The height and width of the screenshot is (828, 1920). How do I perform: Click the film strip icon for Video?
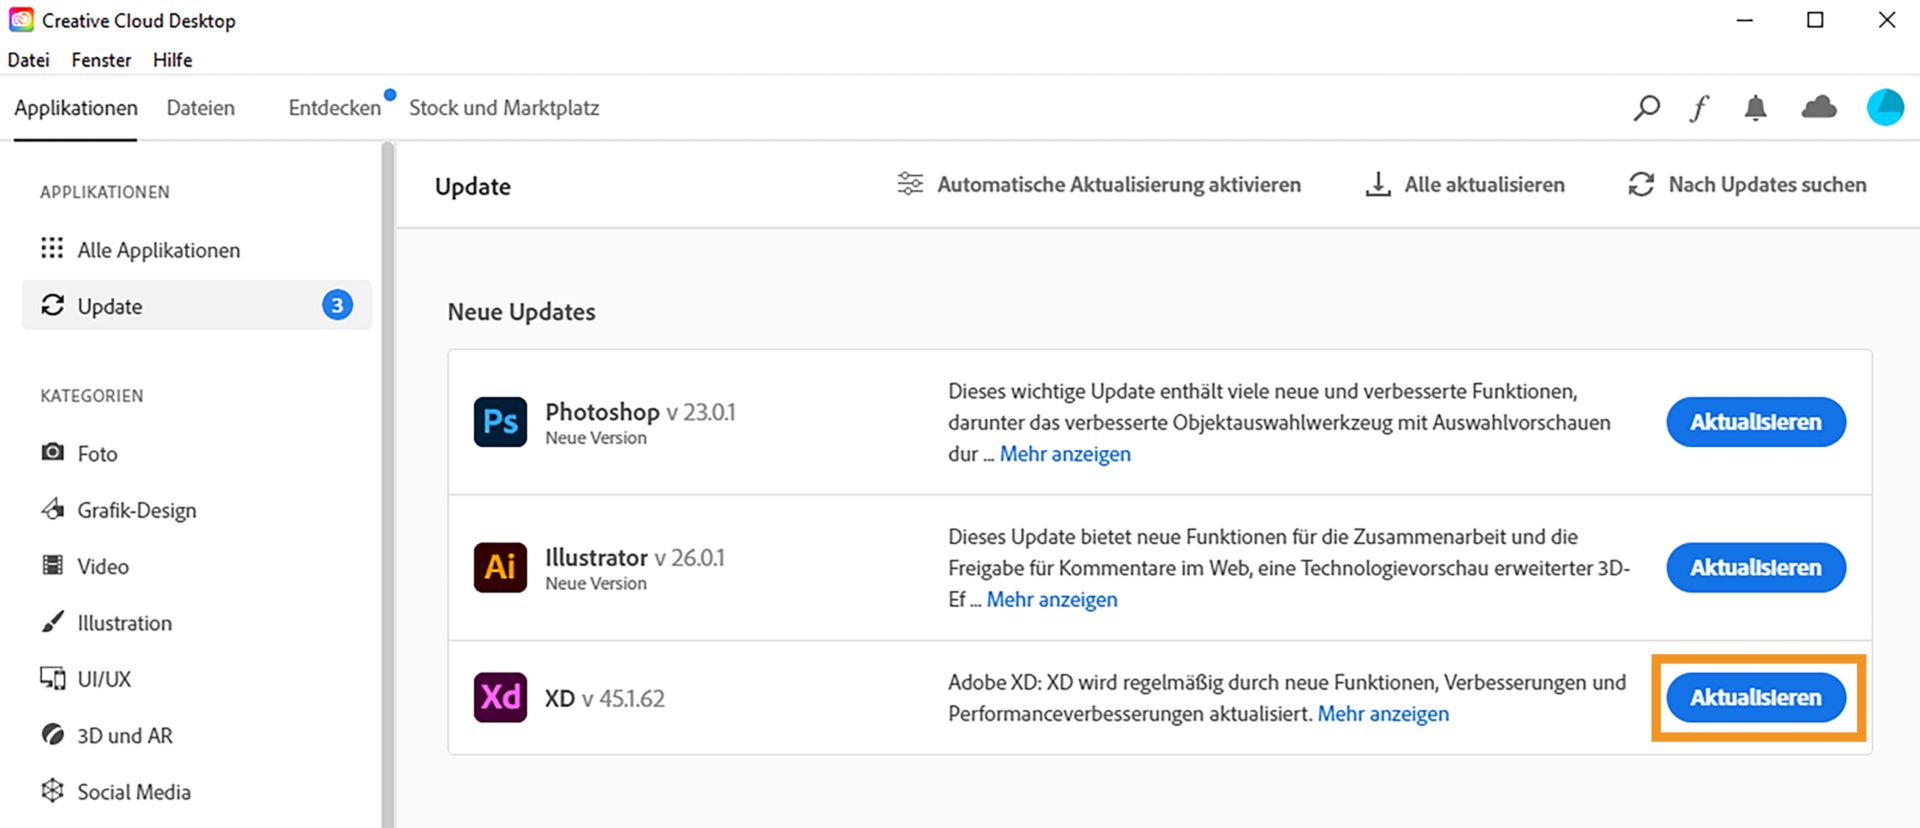point(52,565)
